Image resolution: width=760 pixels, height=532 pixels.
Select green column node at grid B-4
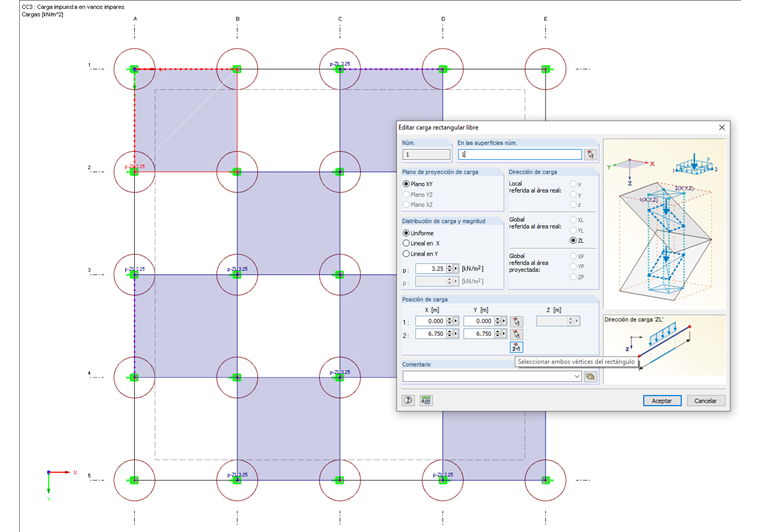pyautogui.click(x=237, y=377)
